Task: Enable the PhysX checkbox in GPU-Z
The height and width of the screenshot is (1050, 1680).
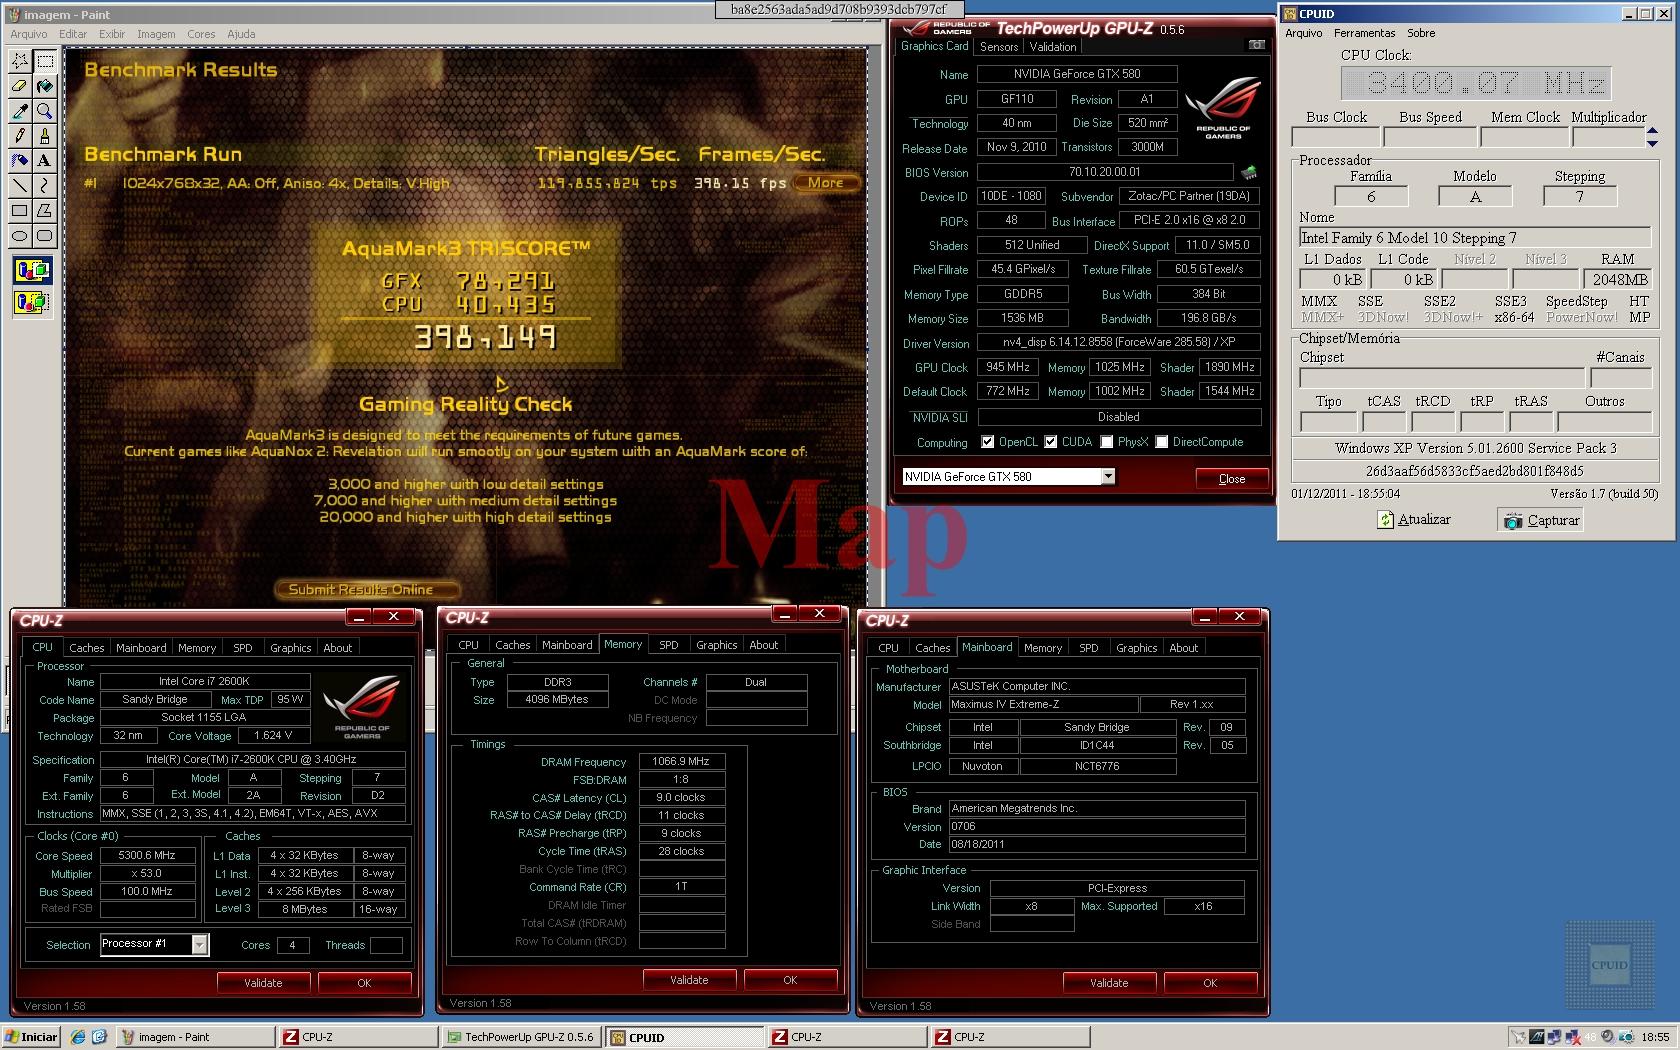Action: tap(1107, 442)
